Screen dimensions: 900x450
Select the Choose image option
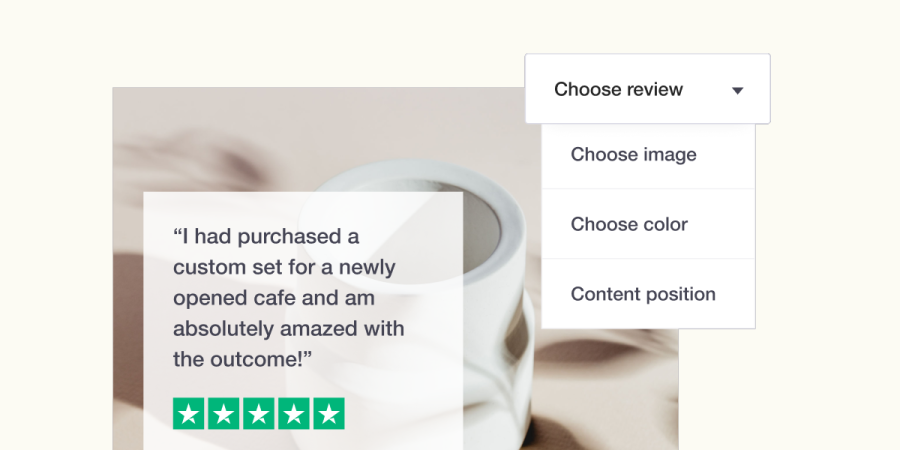click(x=648, y=155)
